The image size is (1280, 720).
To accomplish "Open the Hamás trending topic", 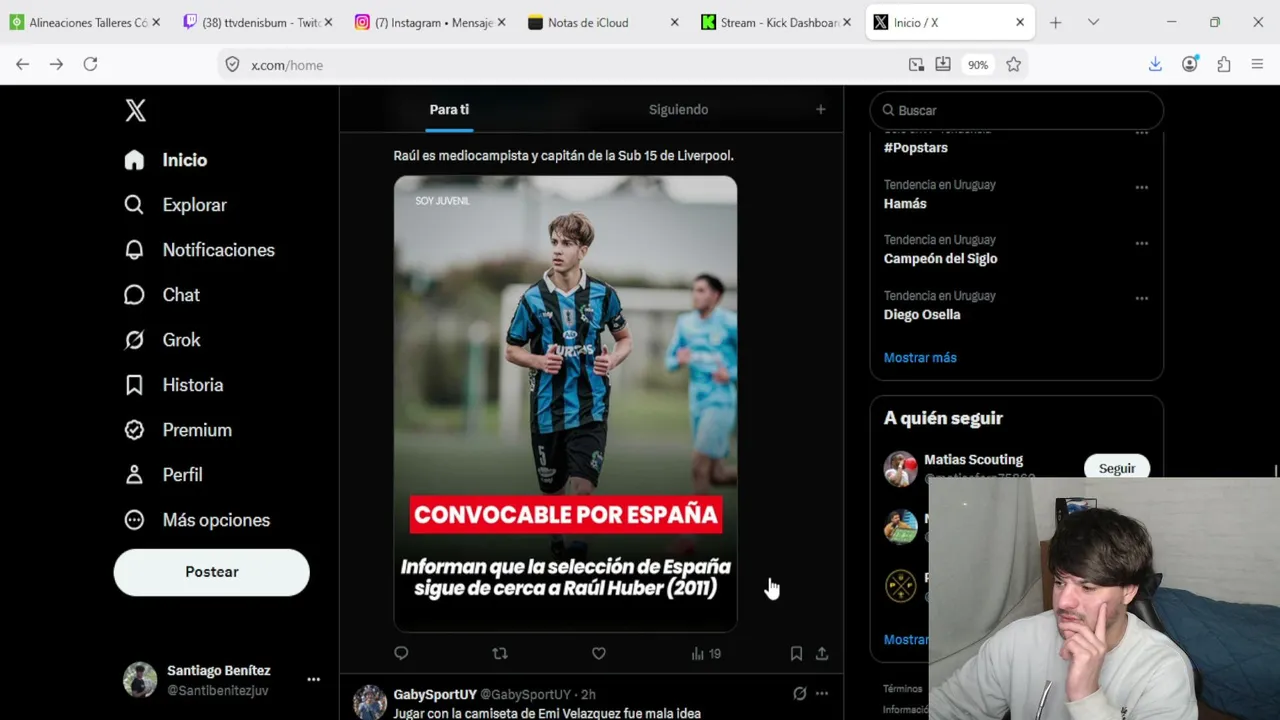I will [905, 204].
